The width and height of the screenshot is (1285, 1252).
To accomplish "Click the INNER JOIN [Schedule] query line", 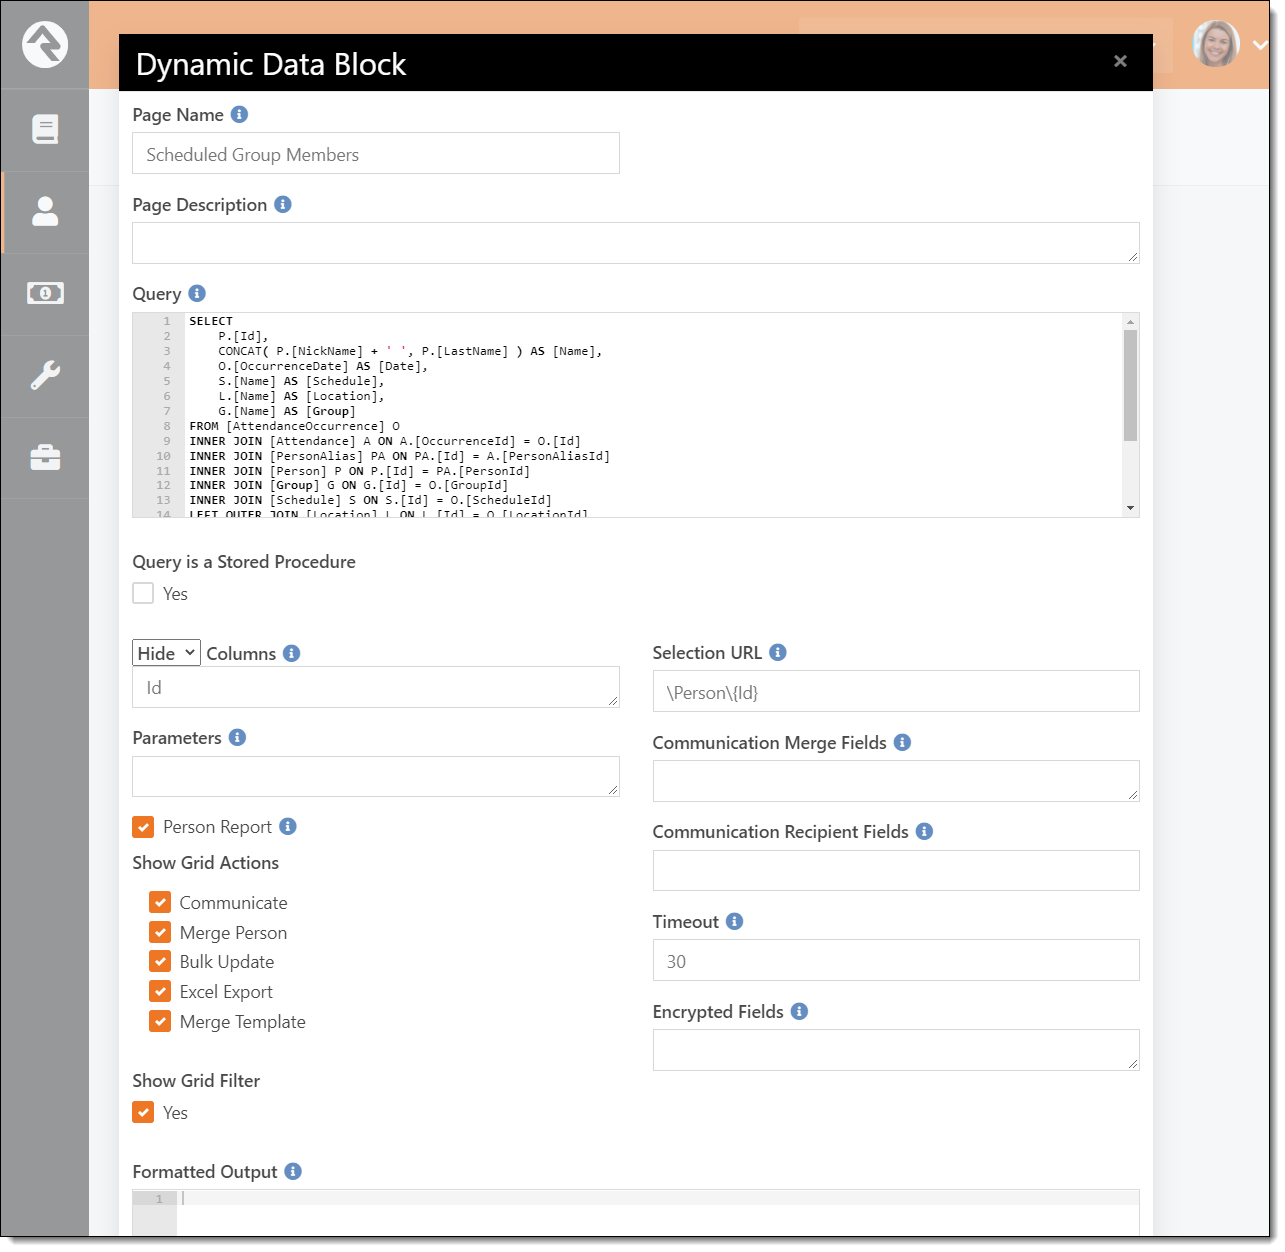I will pyautogui.click(x=370, y=500).
